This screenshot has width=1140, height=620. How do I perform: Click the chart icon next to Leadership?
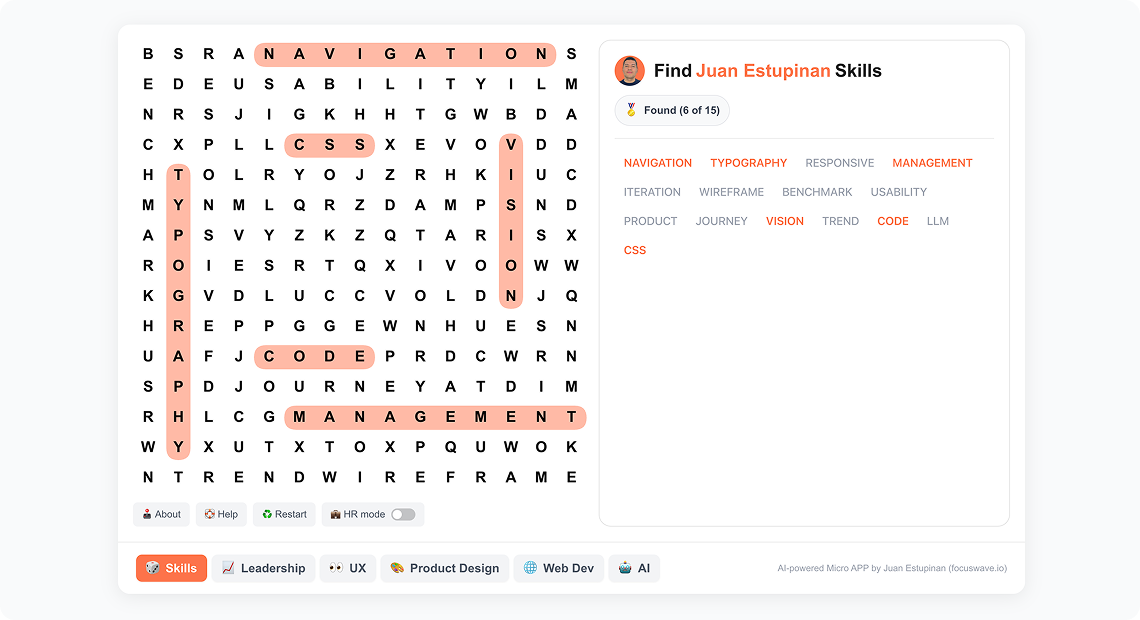click(227, 568)
